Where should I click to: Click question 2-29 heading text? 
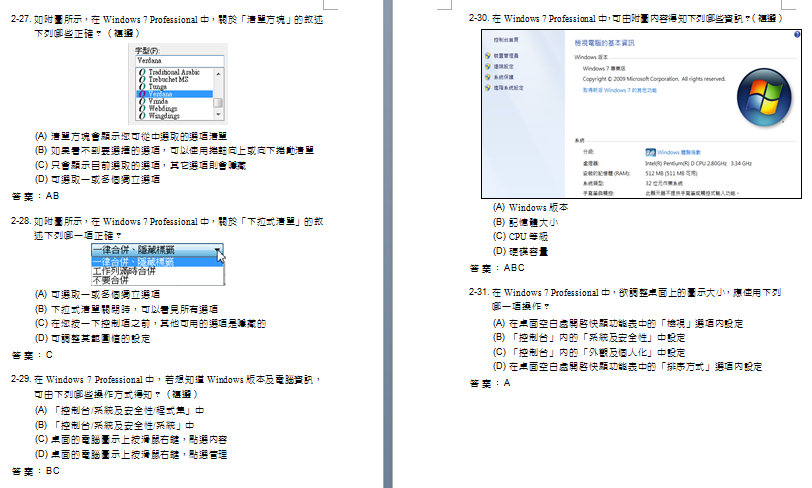pyautogui.click(x=166, y=386)
